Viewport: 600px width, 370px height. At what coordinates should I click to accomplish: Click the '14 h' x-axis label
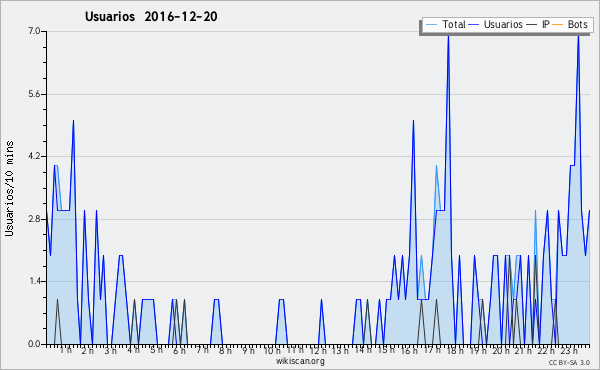click(363, 350)
